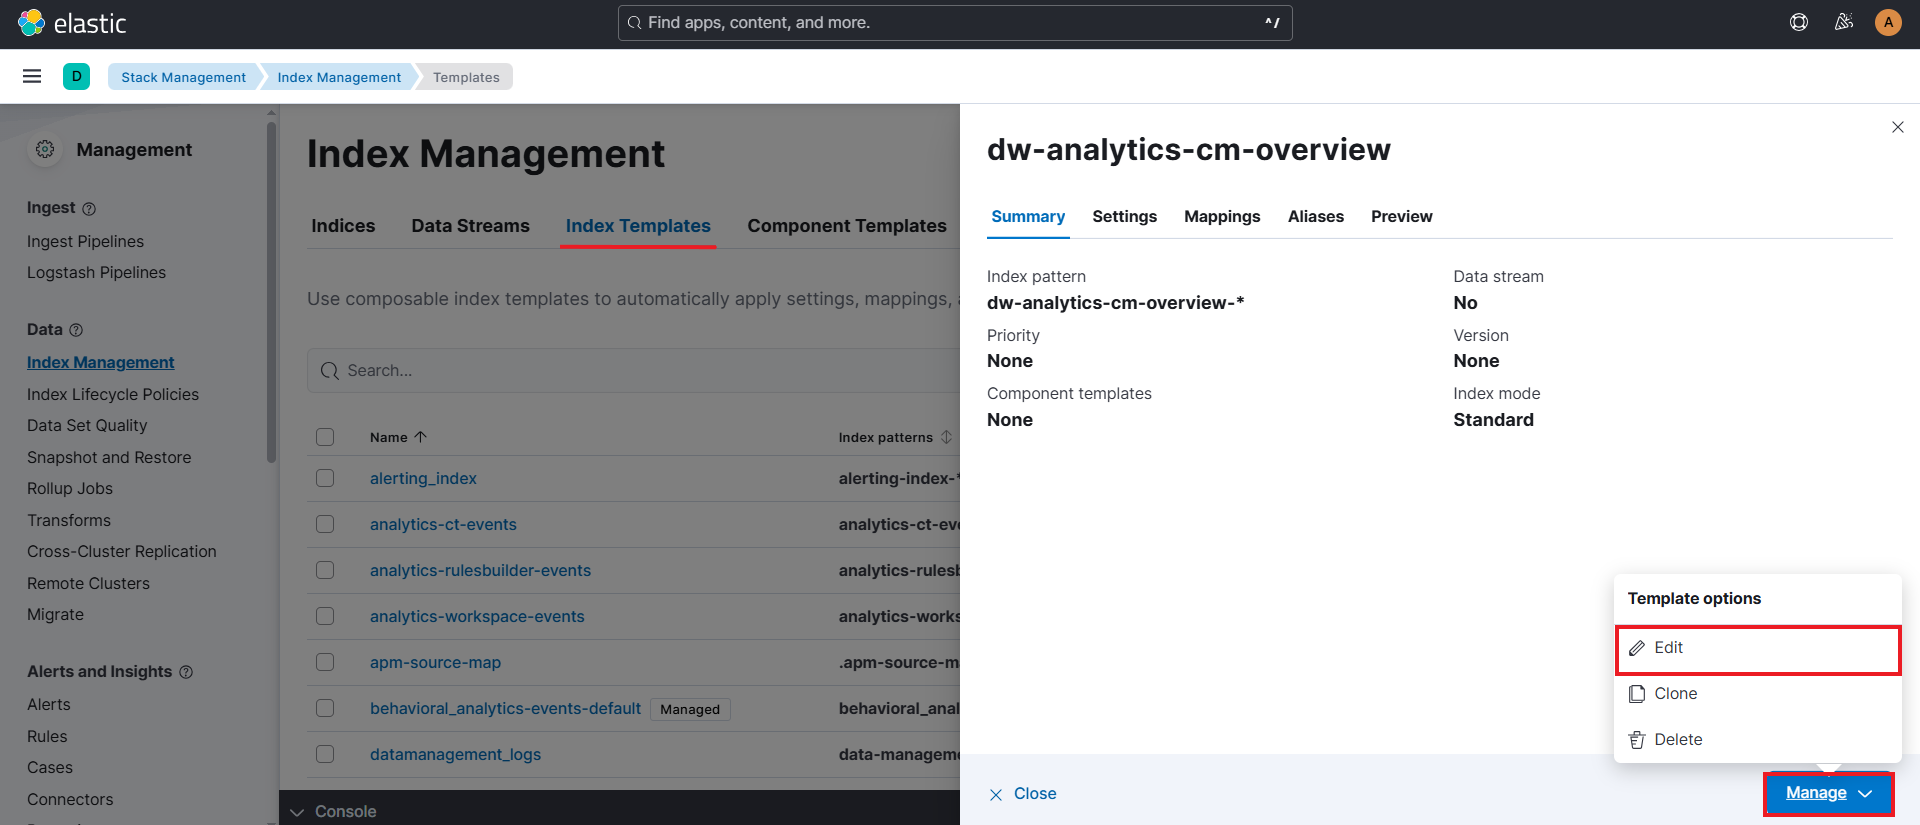This screenshot has width=1920, height=825.
Task: Open Data Set Quality in sidebar
Action: coord(87,426)
